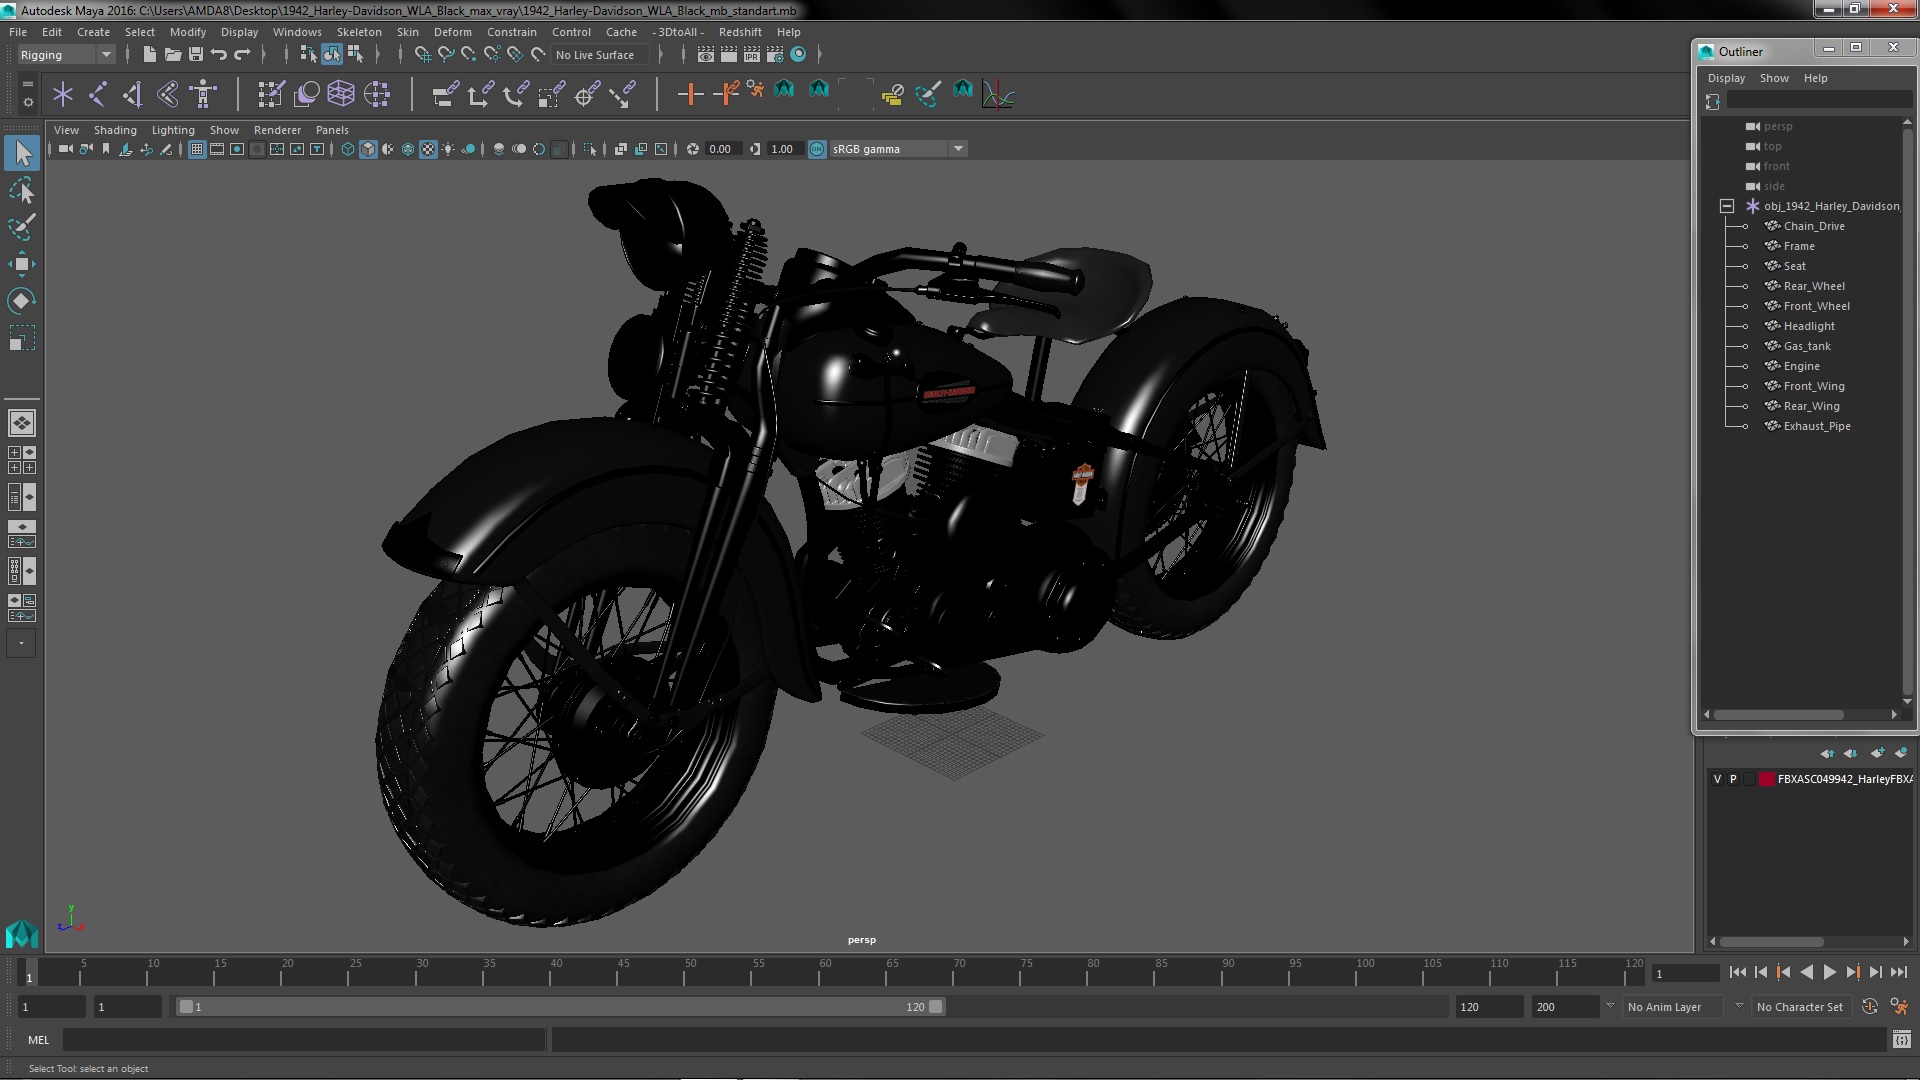The width and height of the screenshot is (1920, 1080).
Task: Open Render Settings clapper-with-gear icon
Action: [x=774, y=54]
